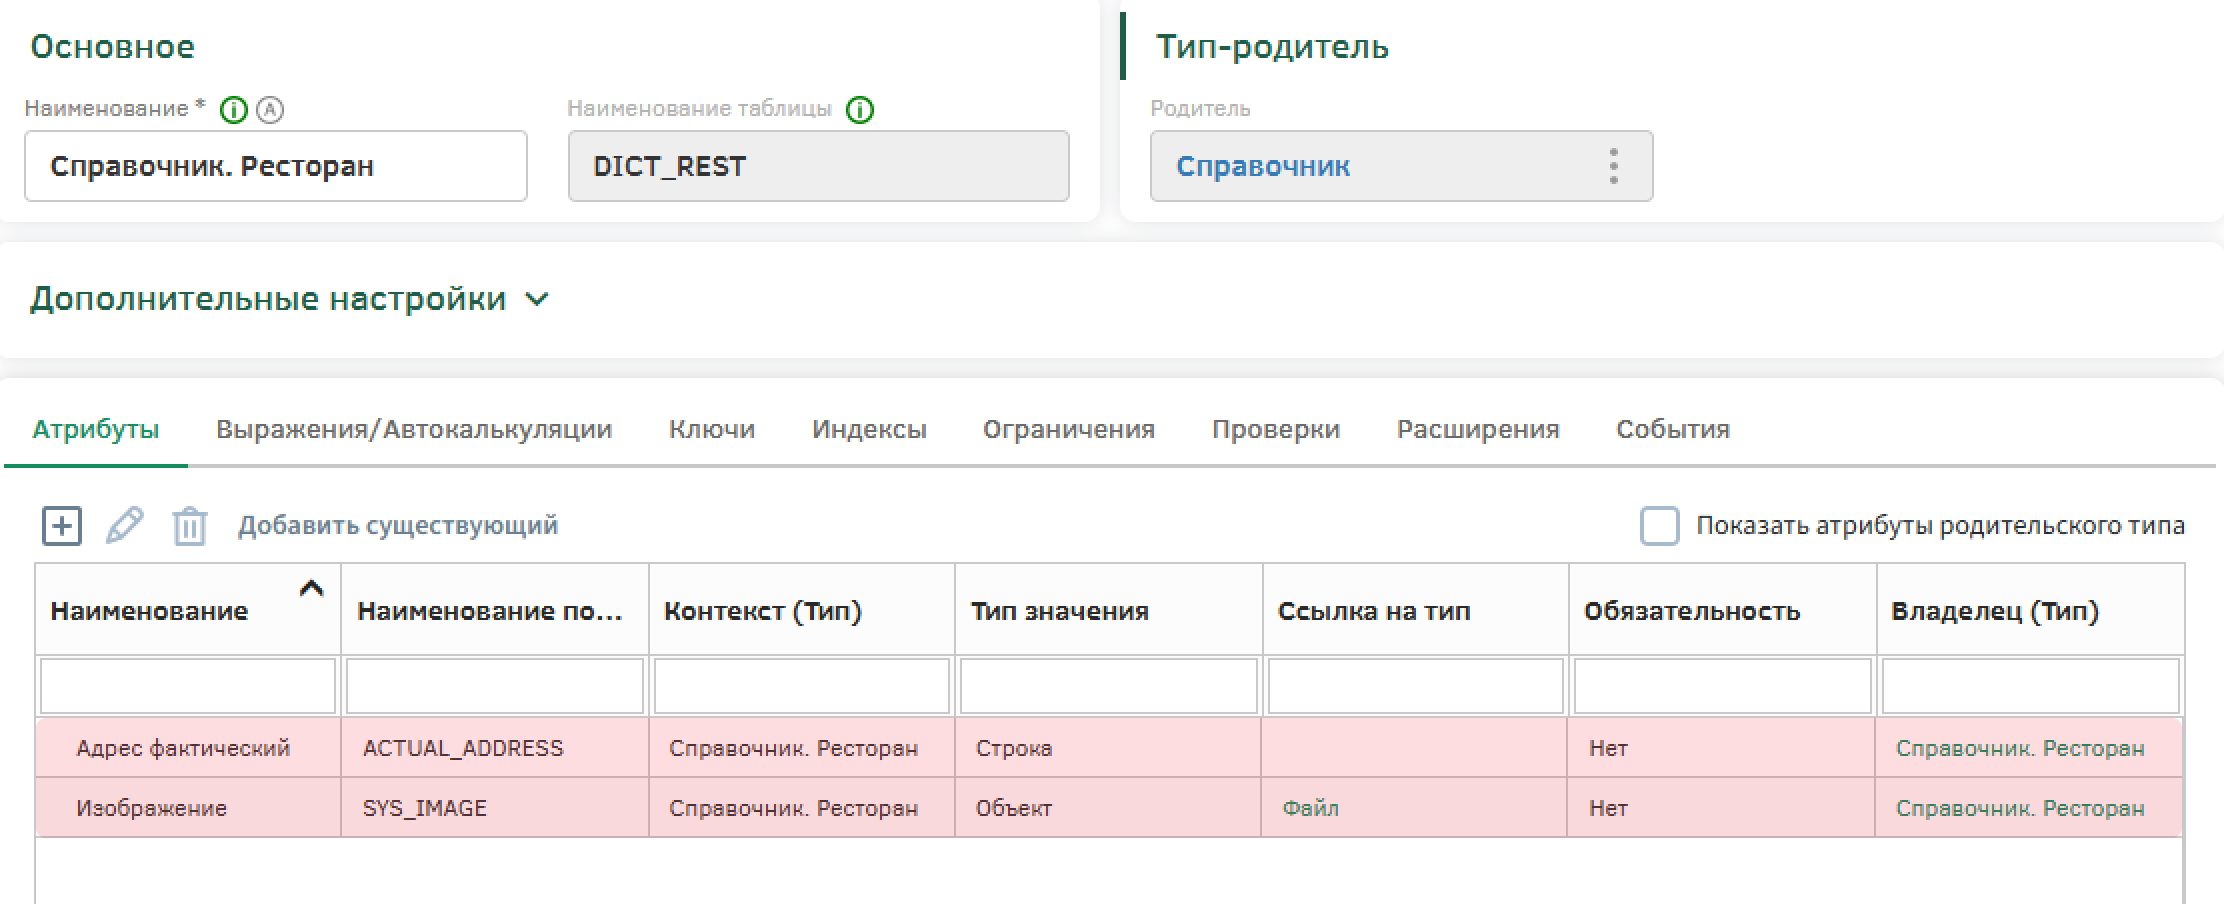Select the Индексы tab
This screenshot has width=2224, height=904.
point(868,429)
